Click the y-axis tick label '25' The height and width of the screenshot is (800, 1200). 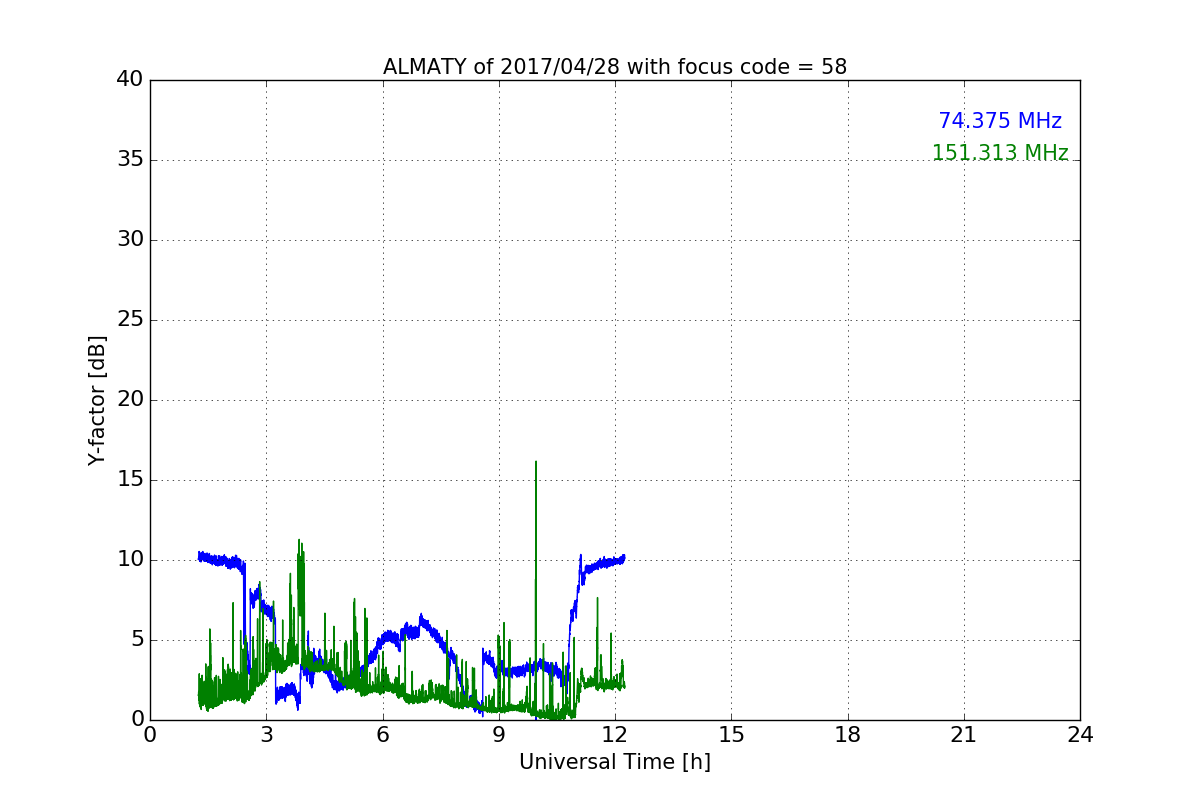[x=130, y=320]
